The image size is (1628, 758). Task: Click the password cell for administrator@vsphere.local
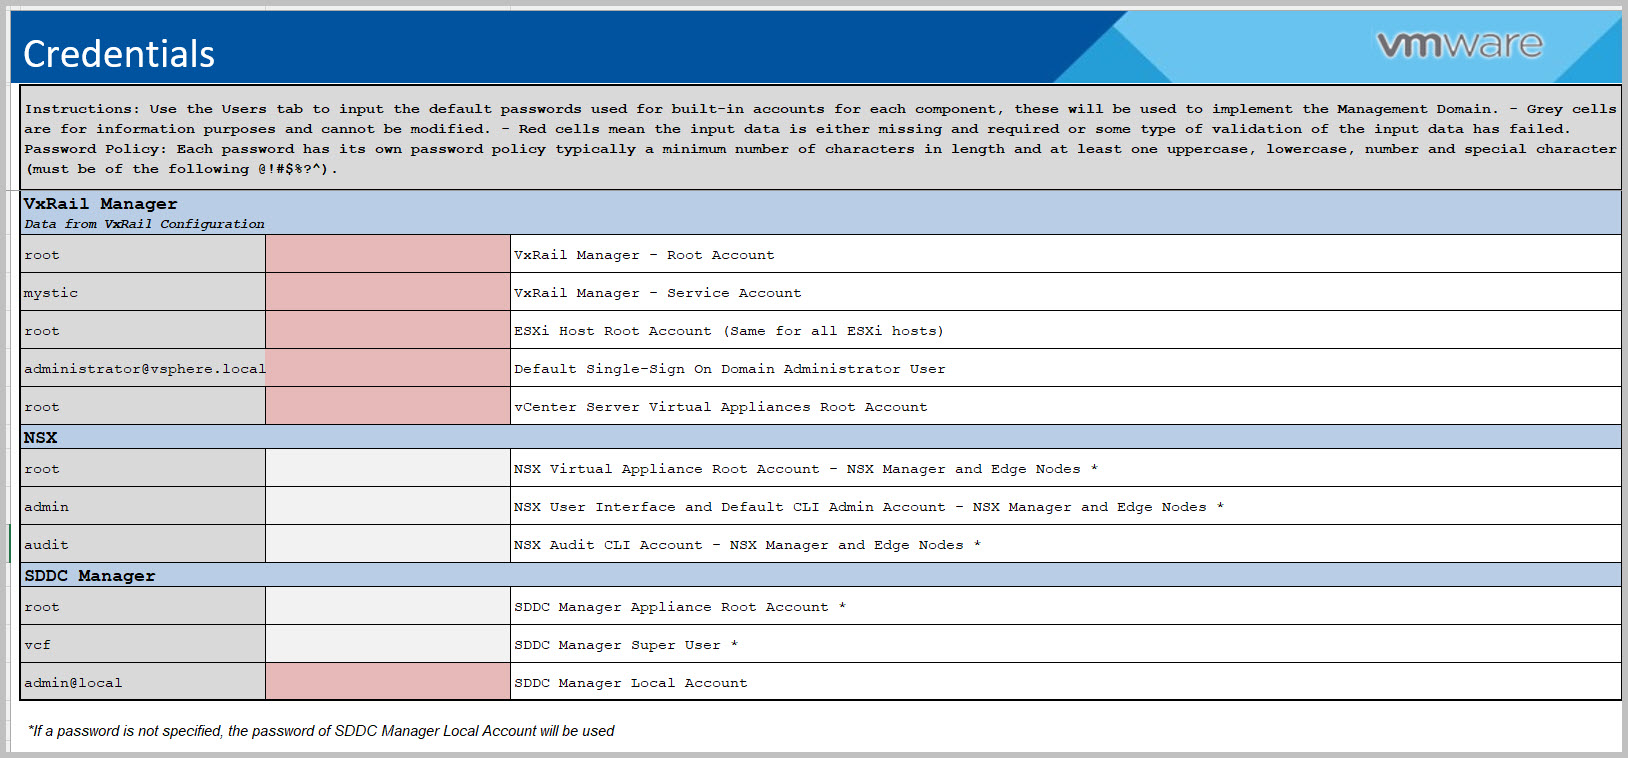pyautogui.click(x=388, y=368)
